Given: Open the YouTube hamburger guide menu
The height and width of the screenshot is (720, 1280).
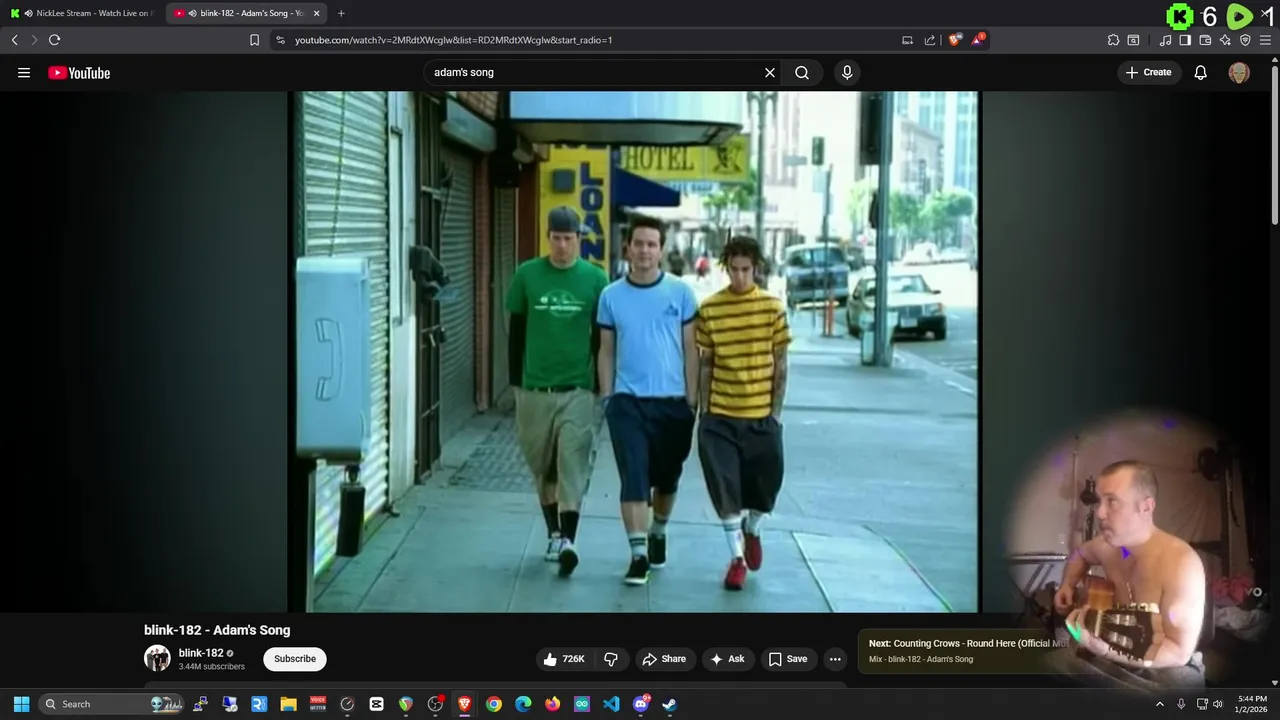Looking at the screenshot, I should [24, 72].
